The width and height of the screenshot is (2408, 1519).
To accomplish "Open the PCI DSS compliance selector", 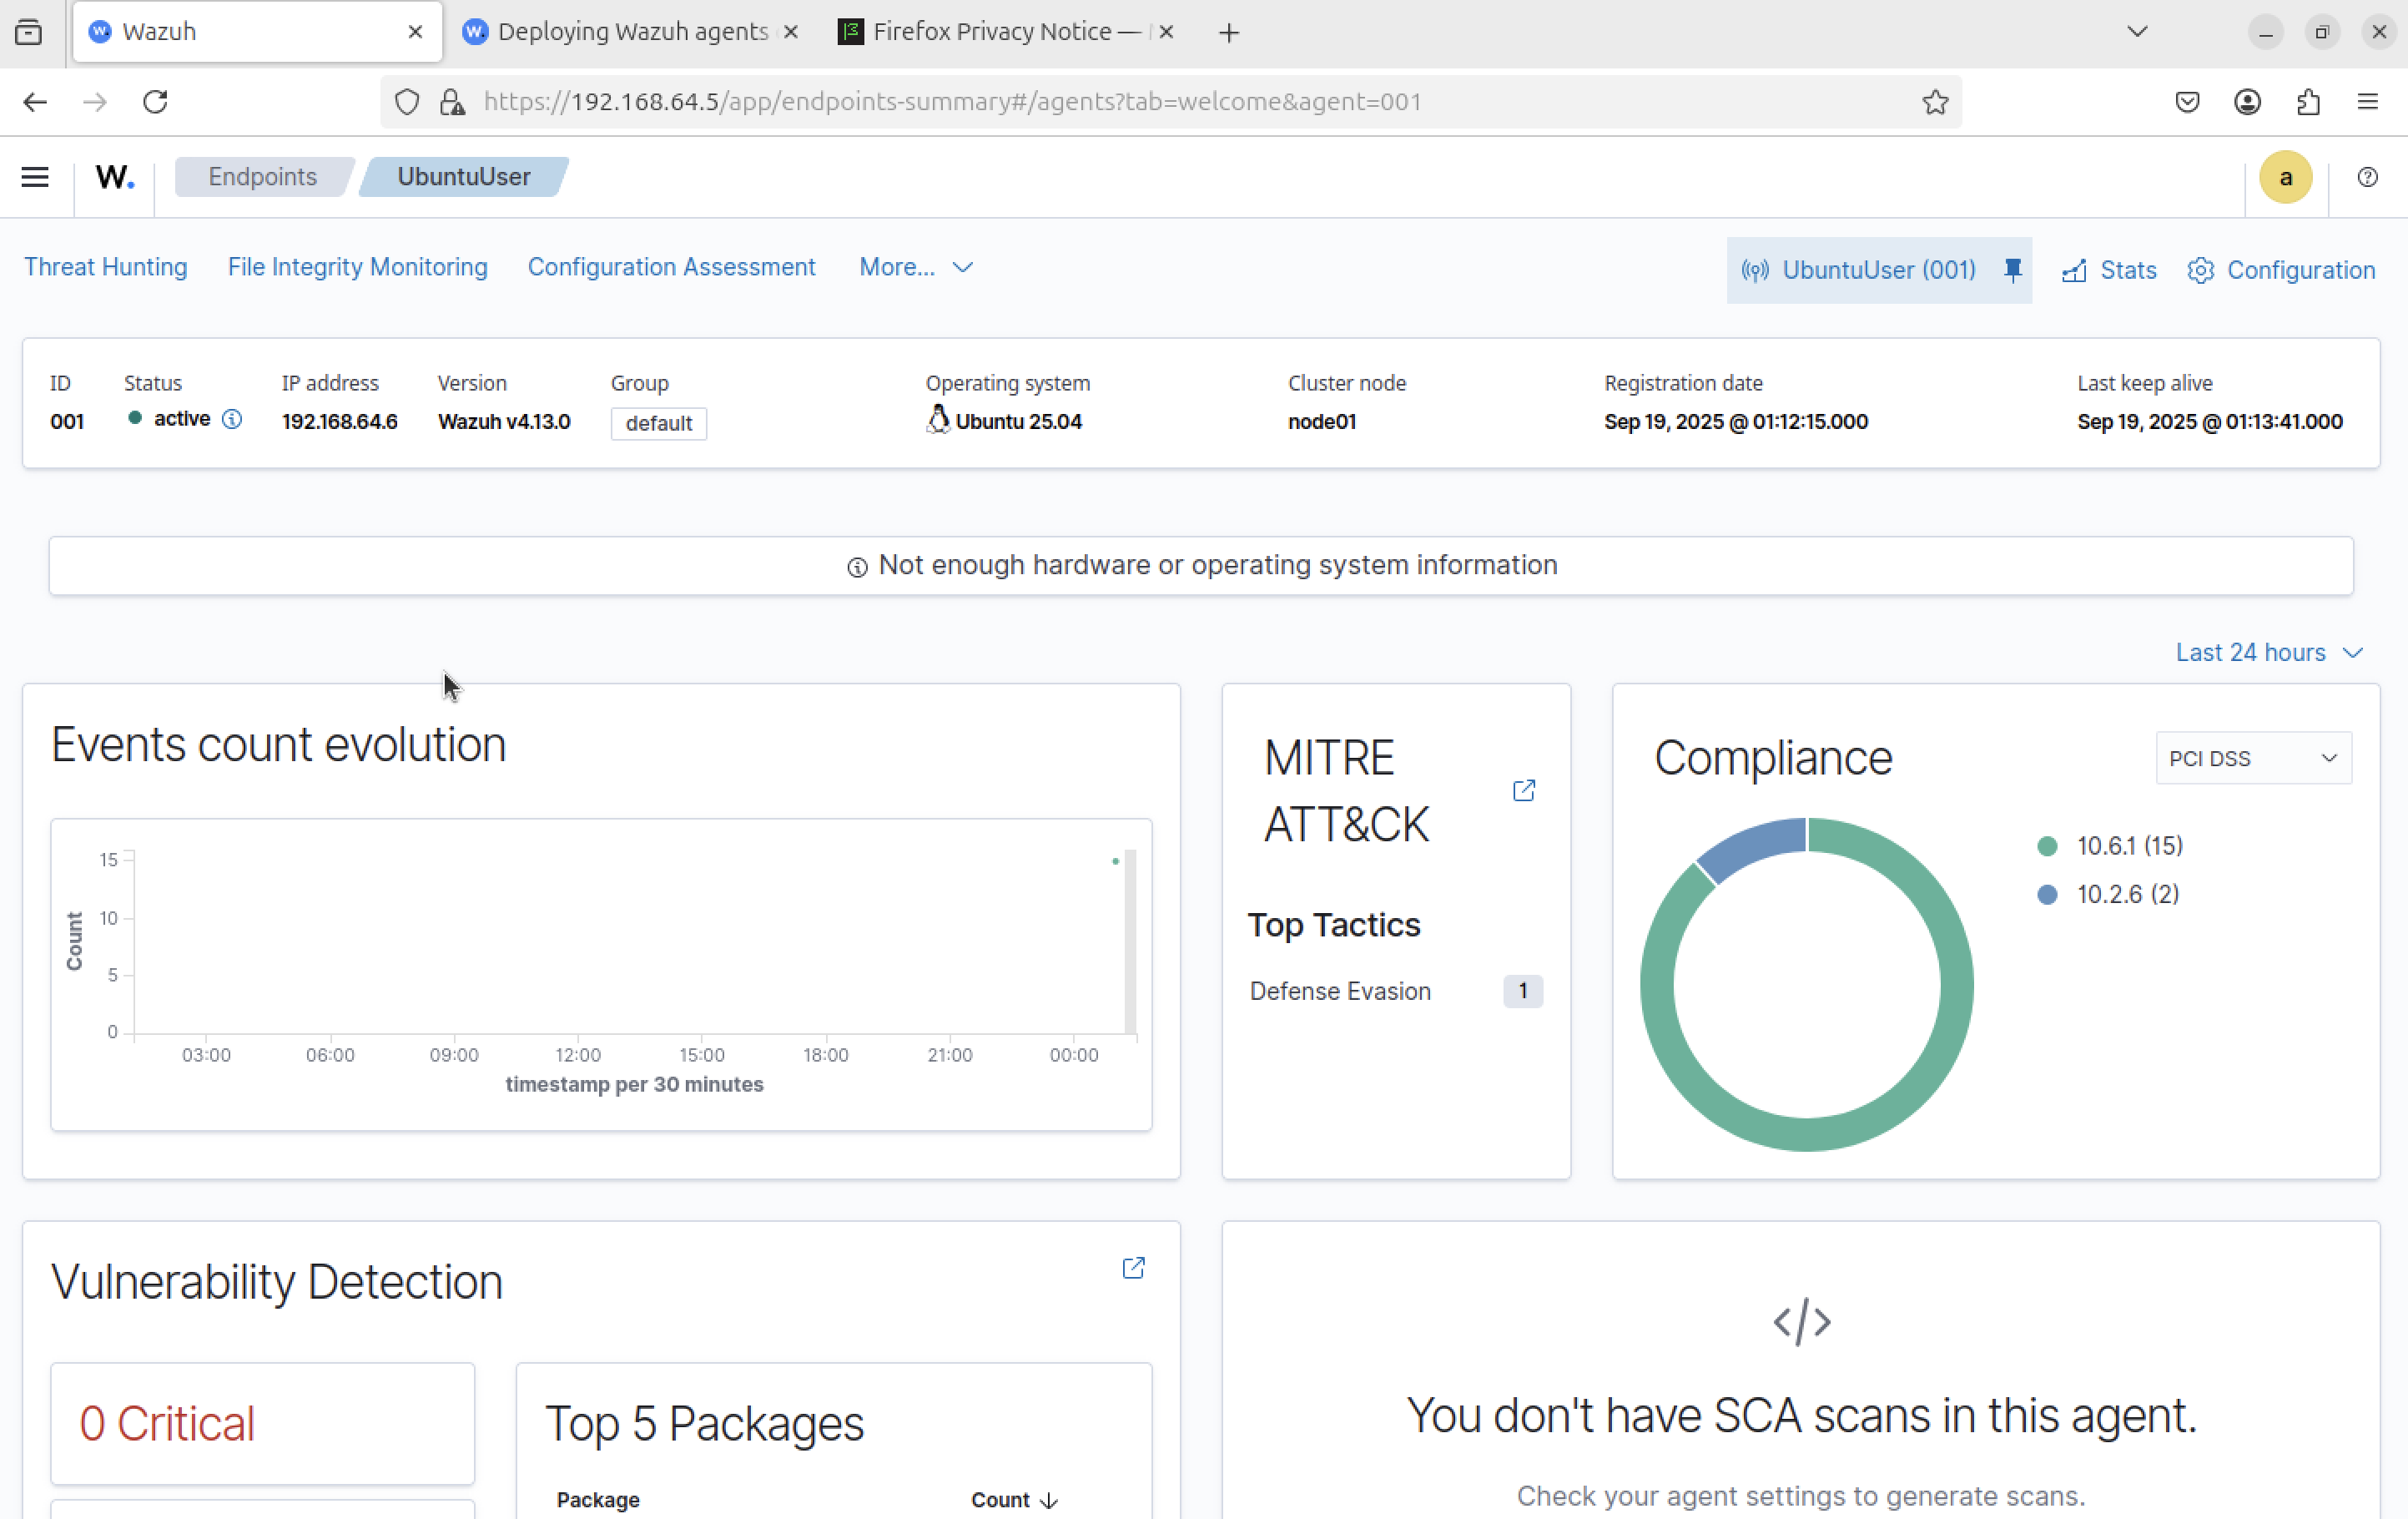I will [2252, 758].
